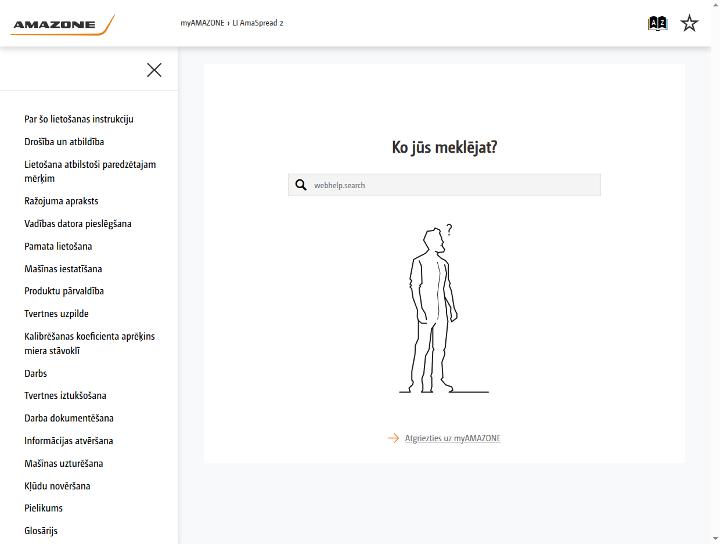Click into the webhelp.search input field
Screen dimensions: 720x544
click(444, 185)
